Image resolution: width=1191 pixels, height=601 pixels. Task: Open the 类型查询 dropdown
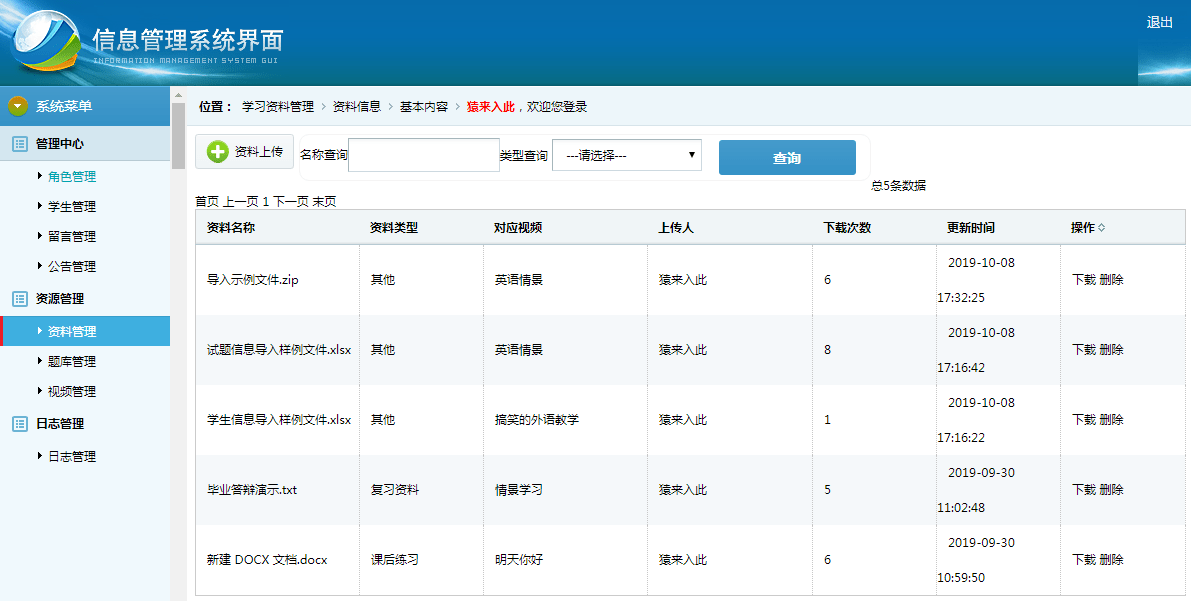tap(627, 155)
